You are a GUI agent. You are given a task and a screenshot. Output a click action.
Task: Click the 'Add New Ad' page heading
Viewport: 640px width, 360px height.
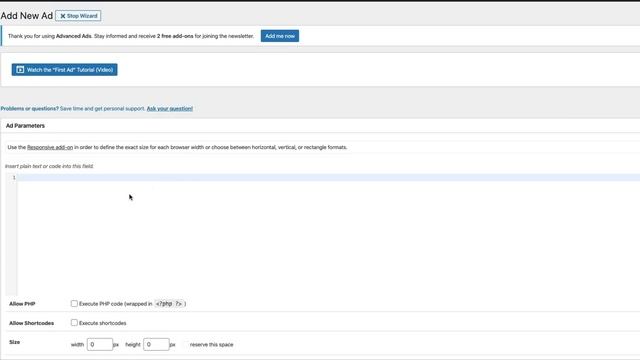[27, 16]
